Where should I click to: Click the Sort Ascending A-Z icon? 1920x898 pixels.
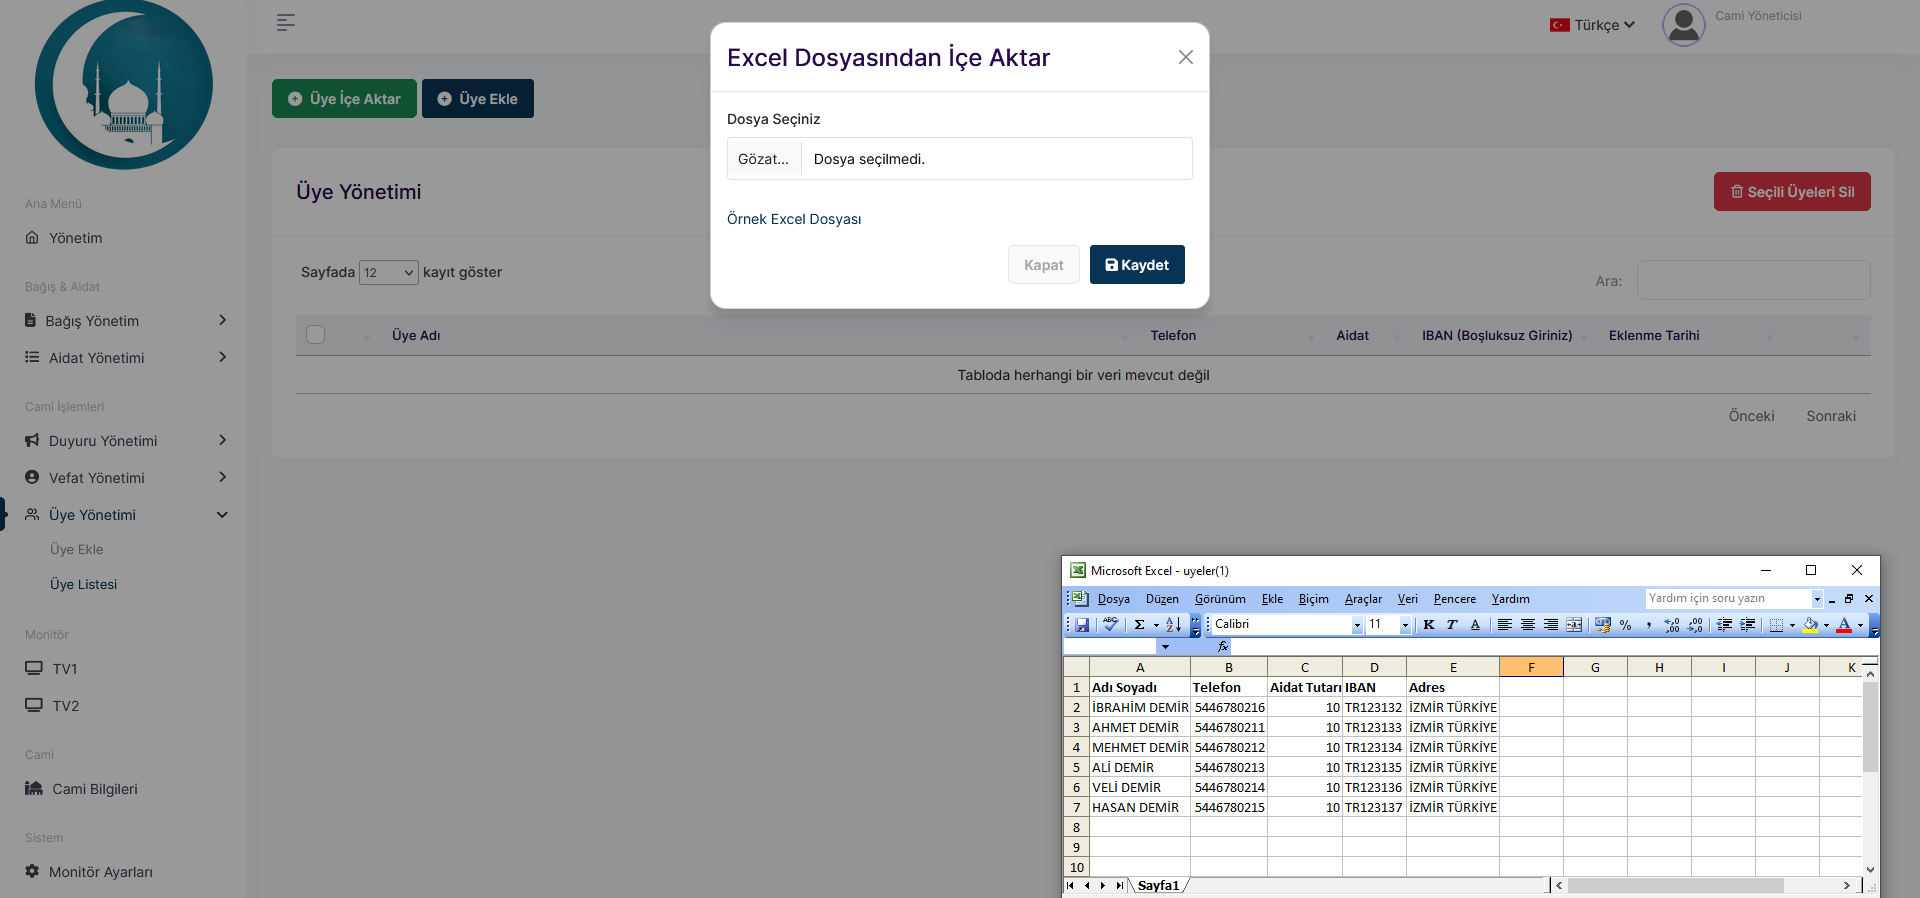(1173, 625)
